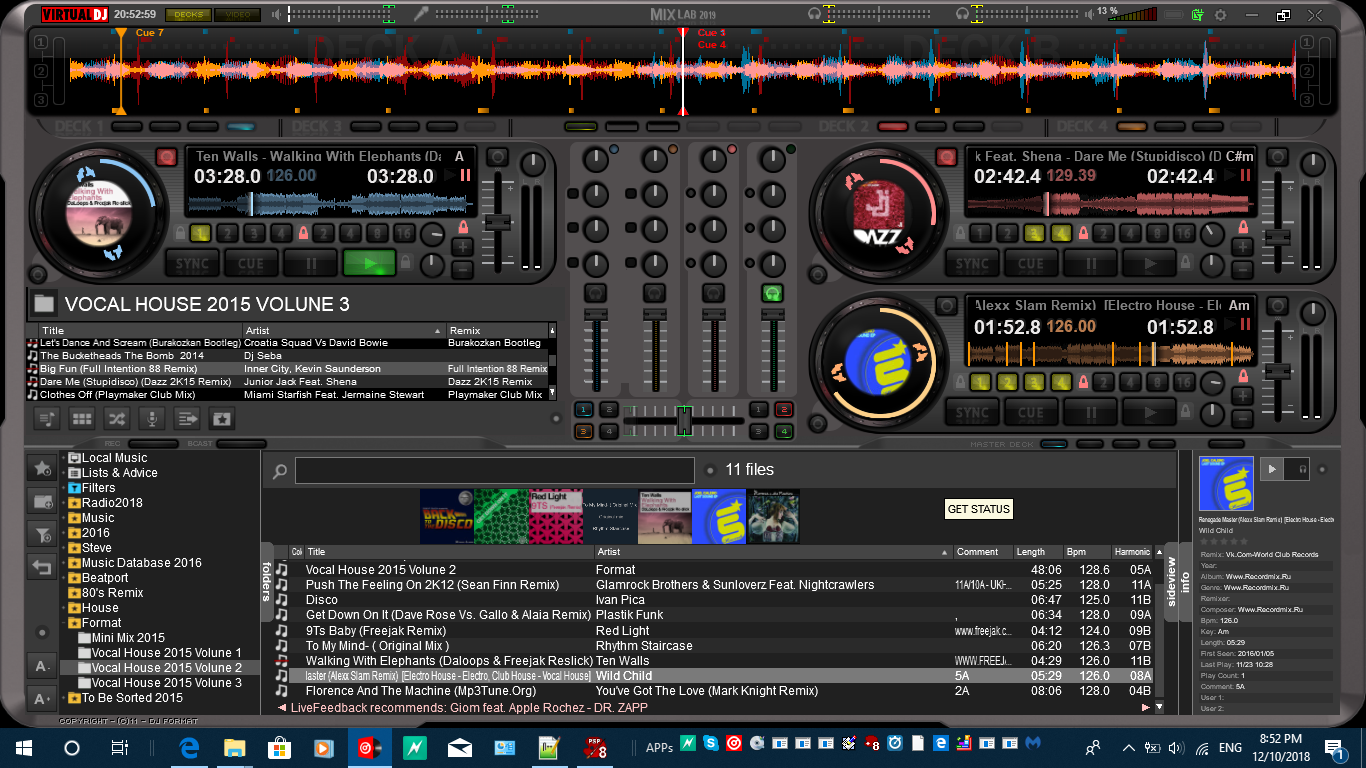Screen dimensions: 1366x768
Task: Trigger hot cue 3 on the Dare Me deck
Action: coord(1036,233)
